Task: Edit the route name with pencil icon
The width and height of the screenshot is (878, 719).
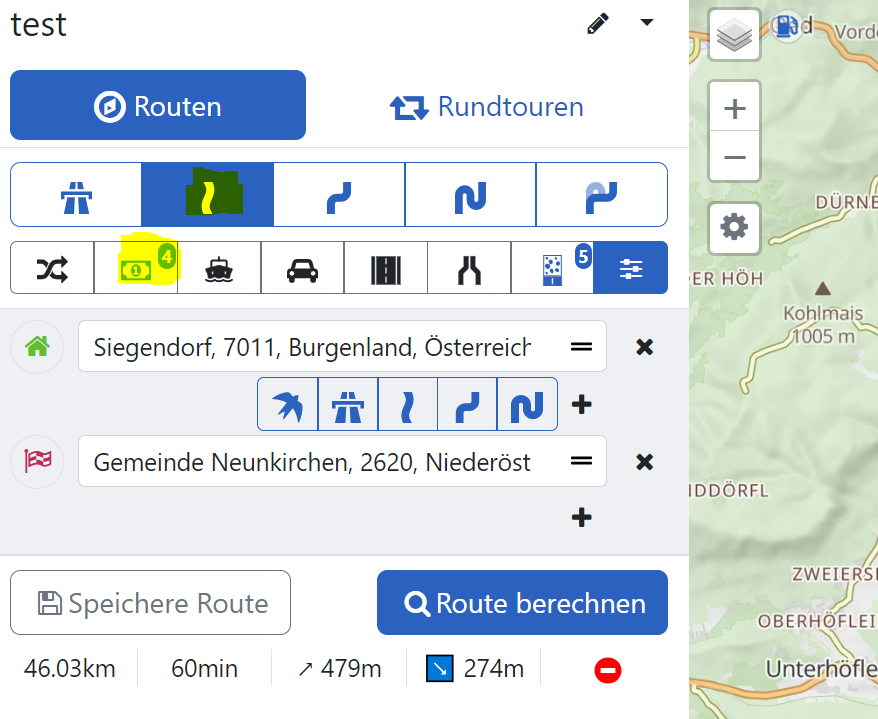Action: (597, 24)
